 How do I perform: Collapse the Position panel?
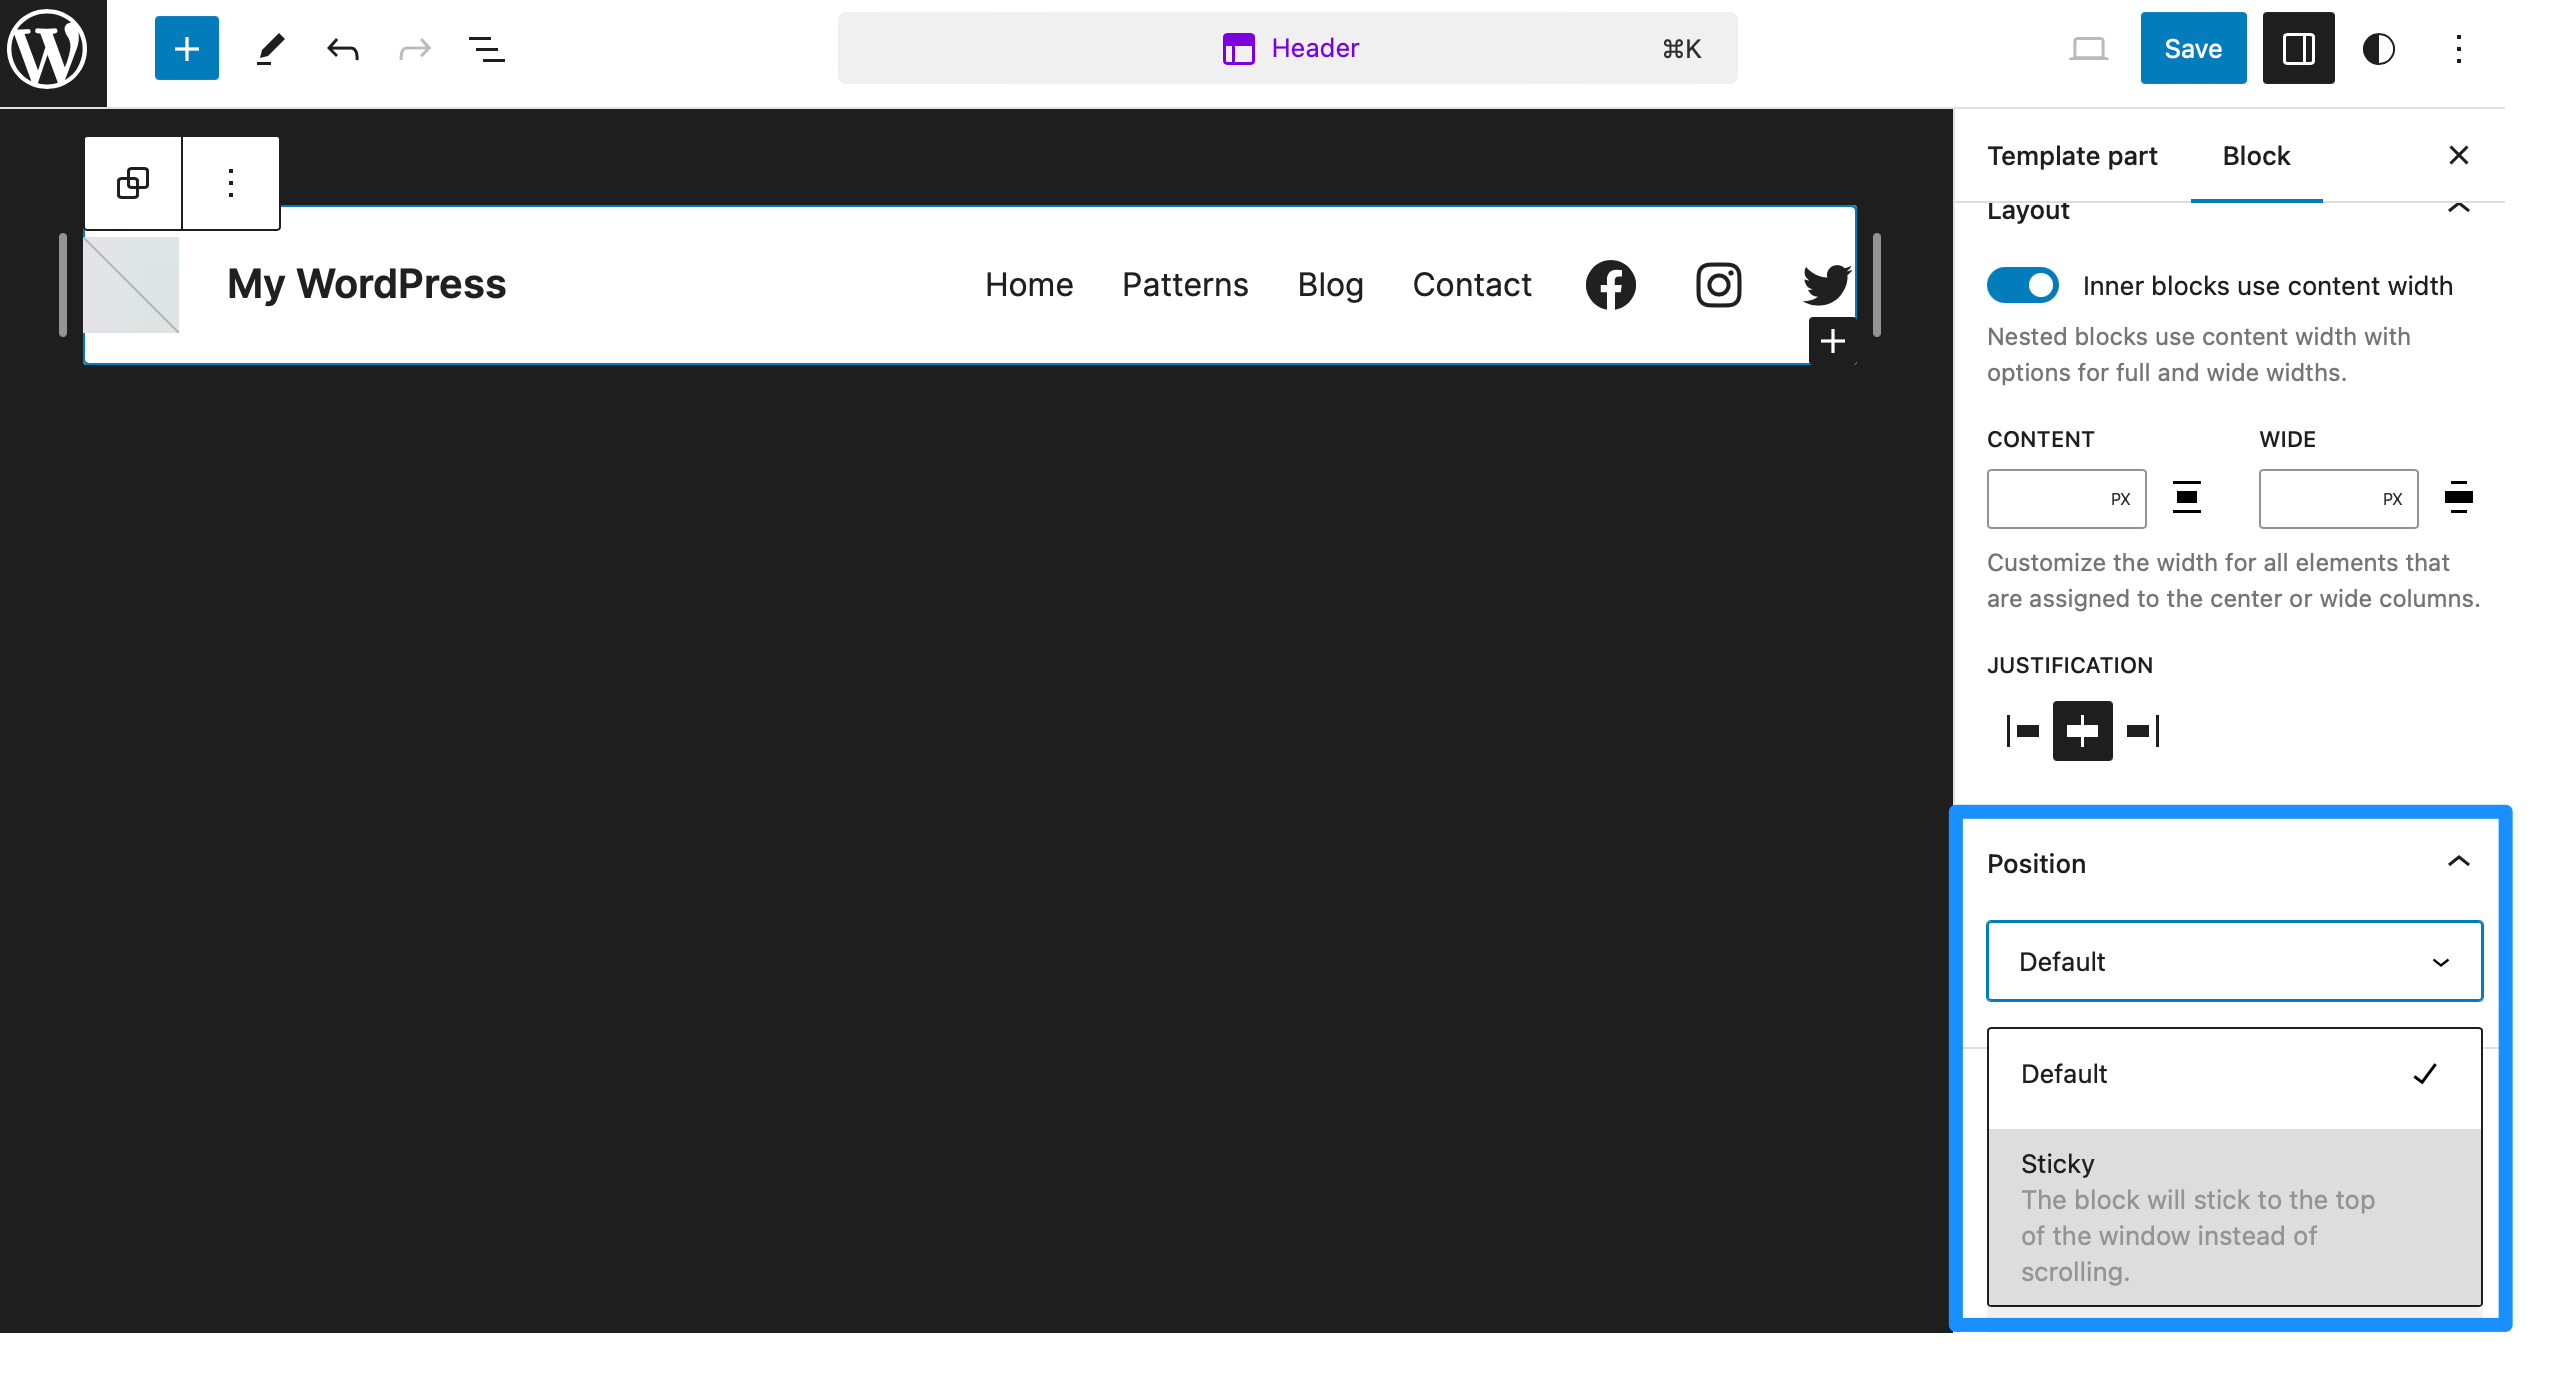coord(2459,861)
